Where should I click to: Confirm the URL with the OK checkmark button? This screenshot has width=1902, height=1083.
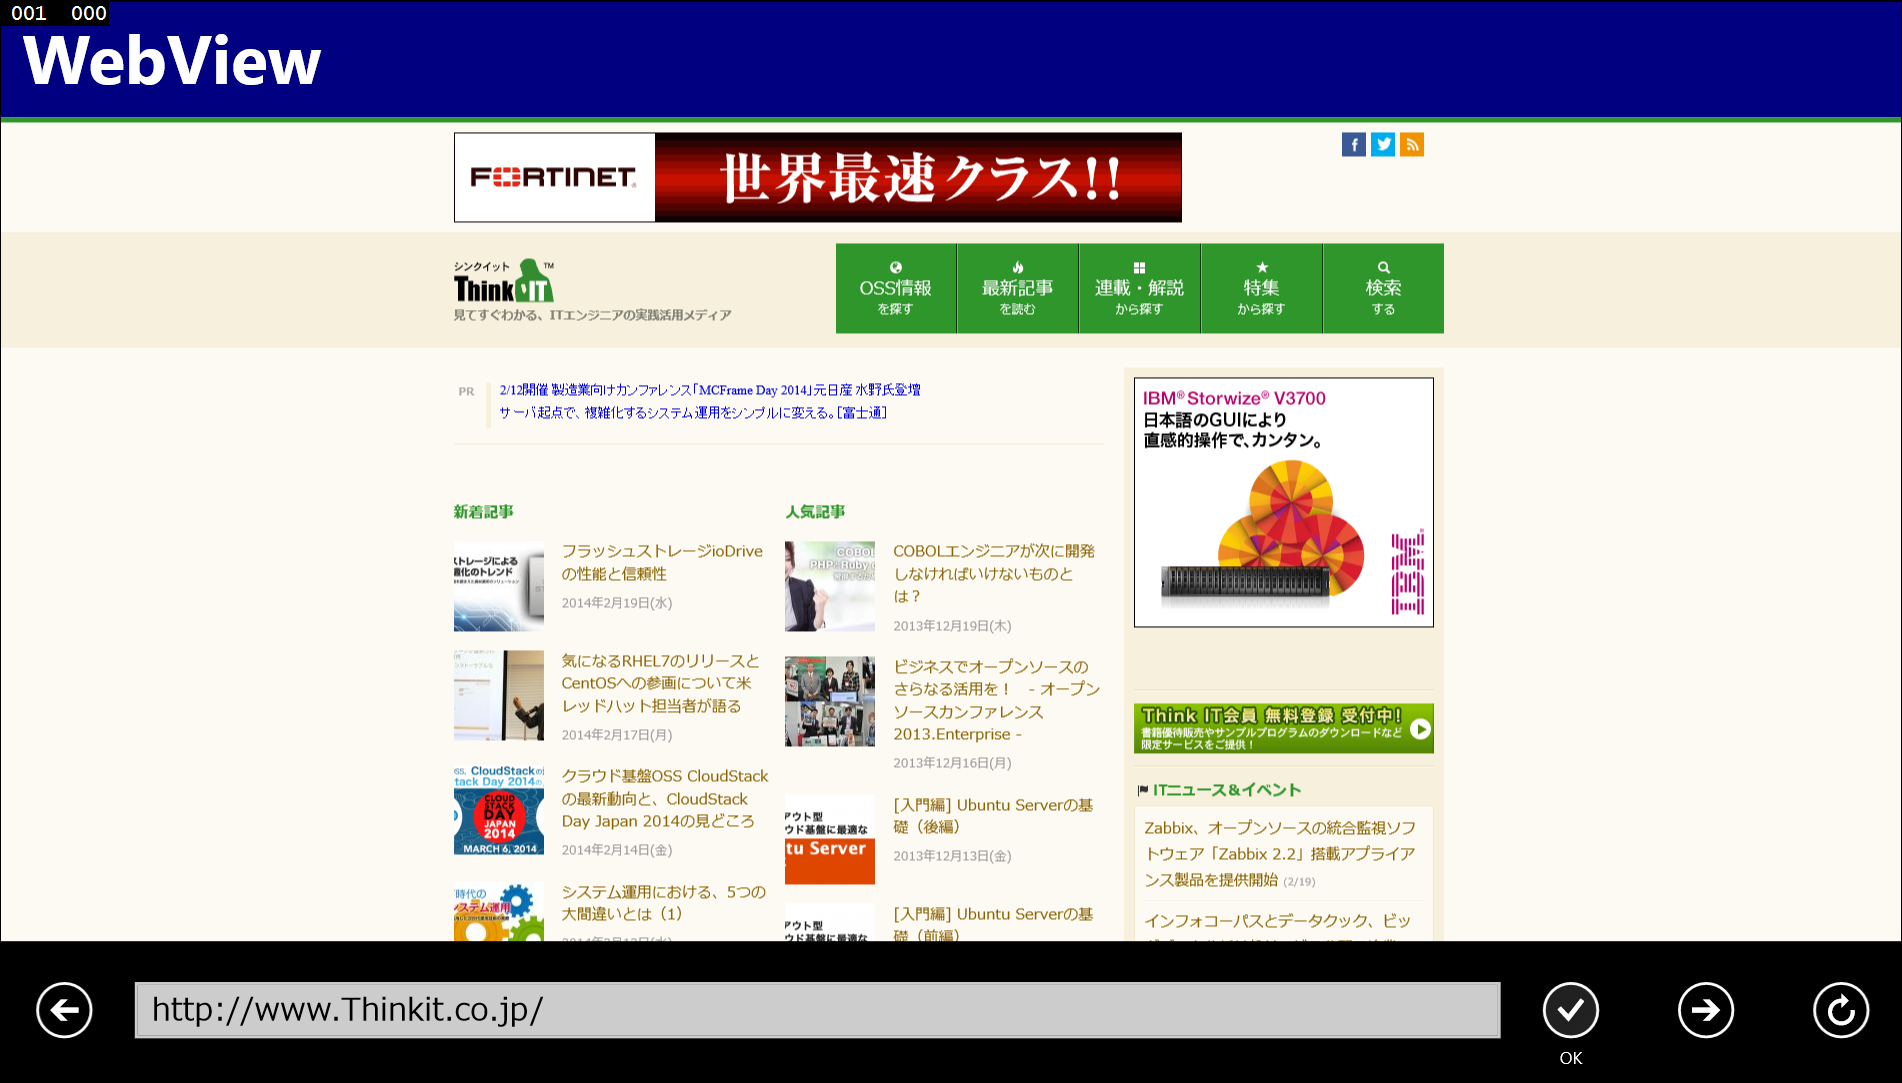point(1570,1010)
